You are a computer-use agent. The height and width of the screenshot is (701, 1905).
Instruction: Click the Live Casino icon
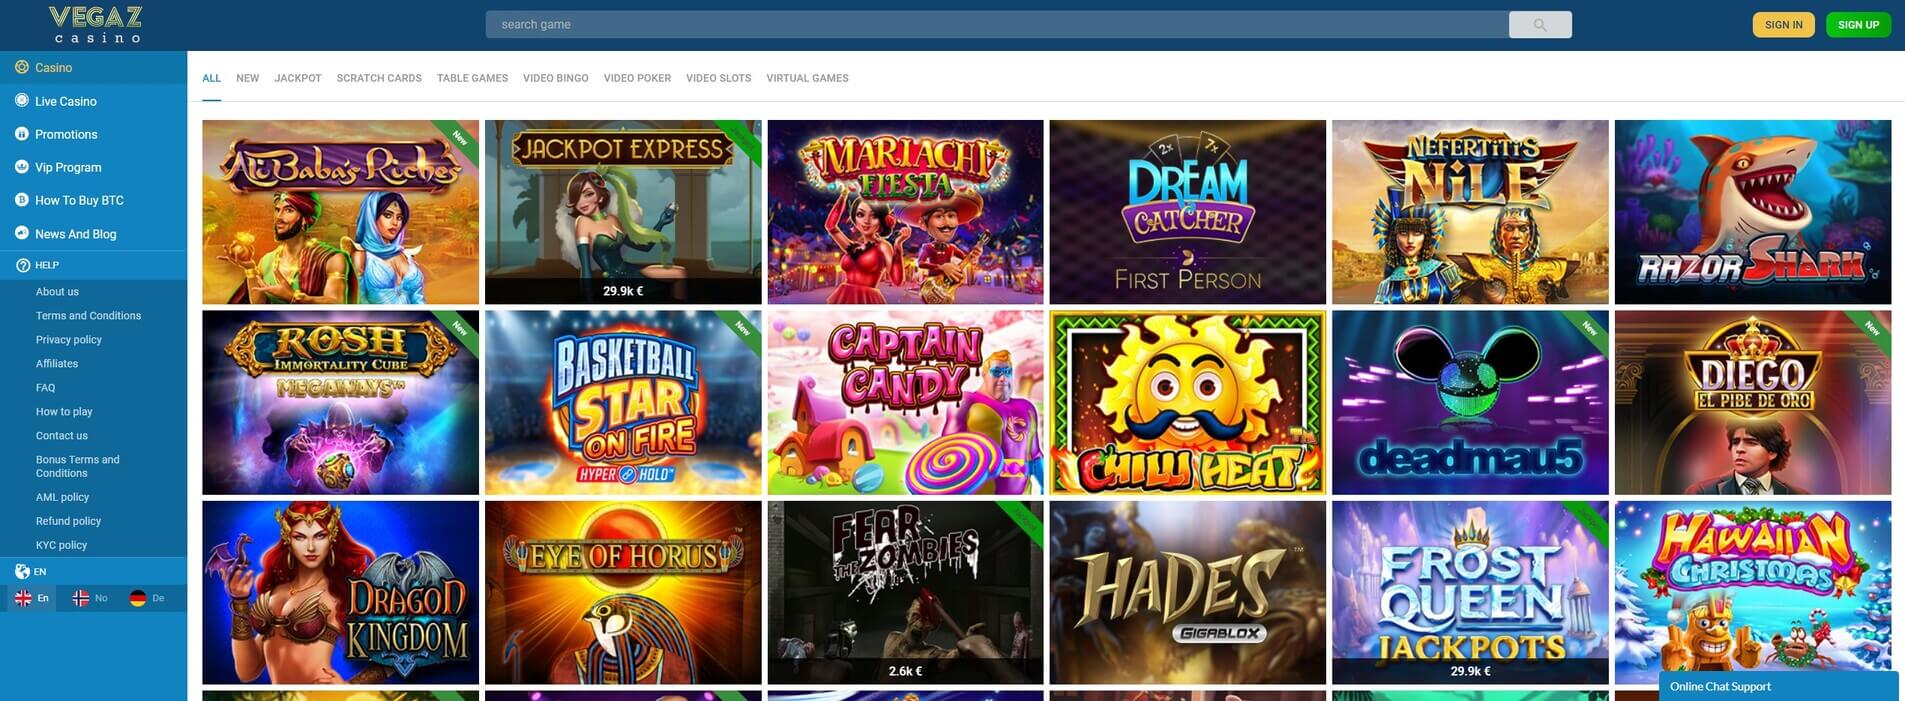22,100
